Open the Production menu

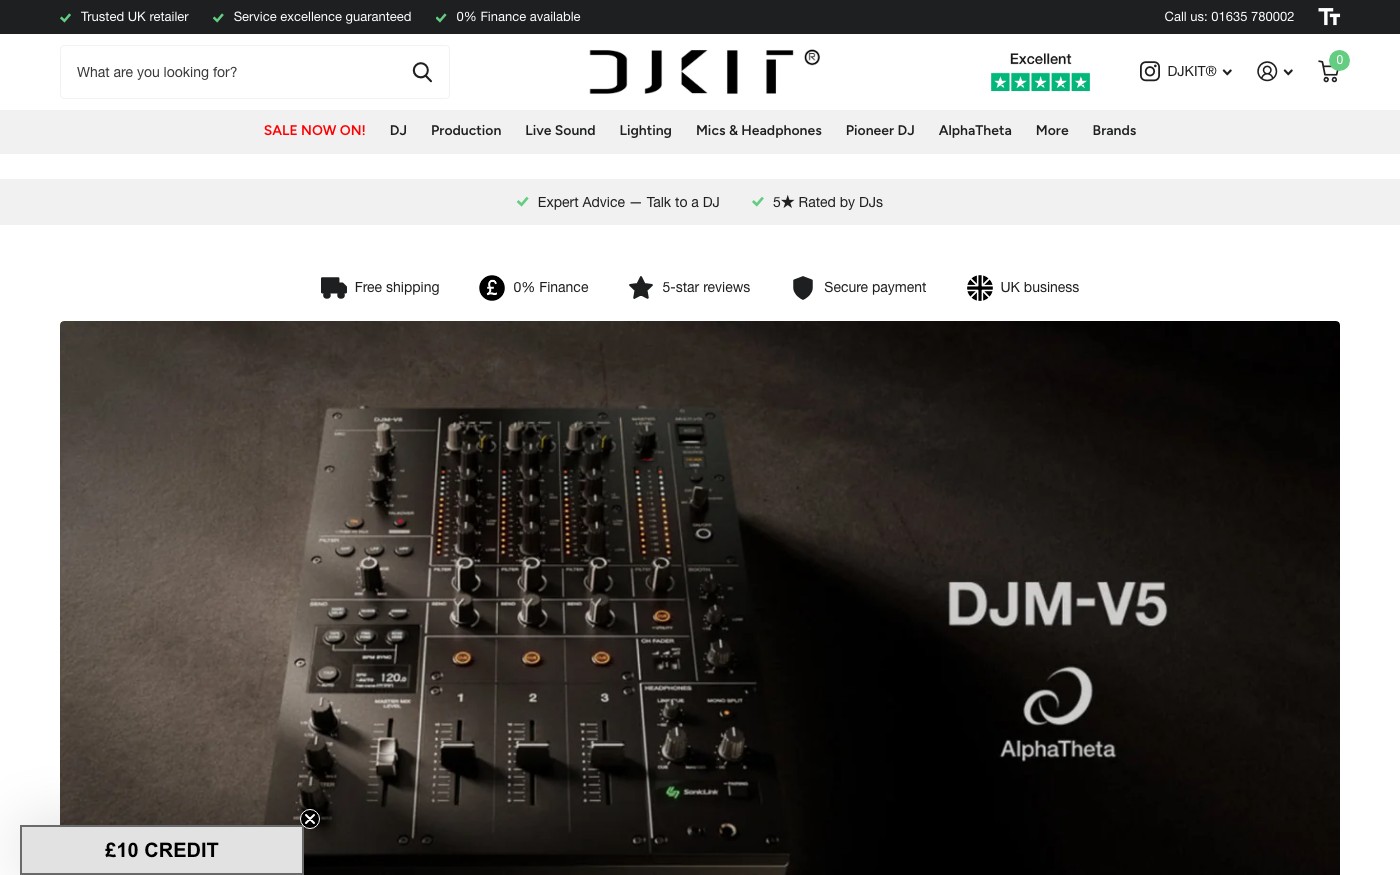466,130
